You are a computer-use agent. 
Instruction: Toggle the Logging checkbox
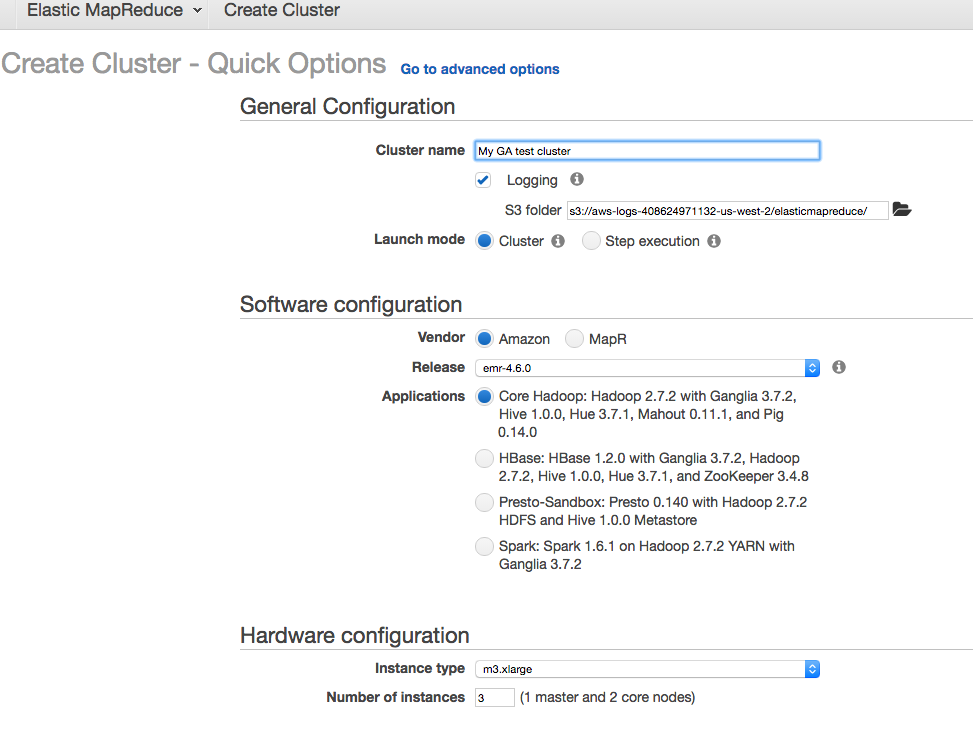click(x=484, y=180)
